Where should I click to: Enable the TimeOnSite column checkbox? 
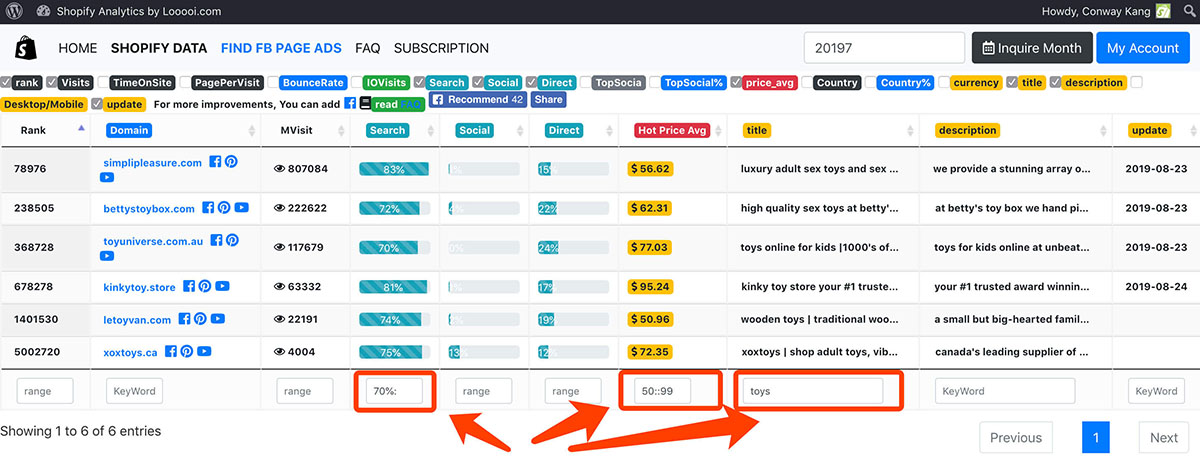click(103, 83)
